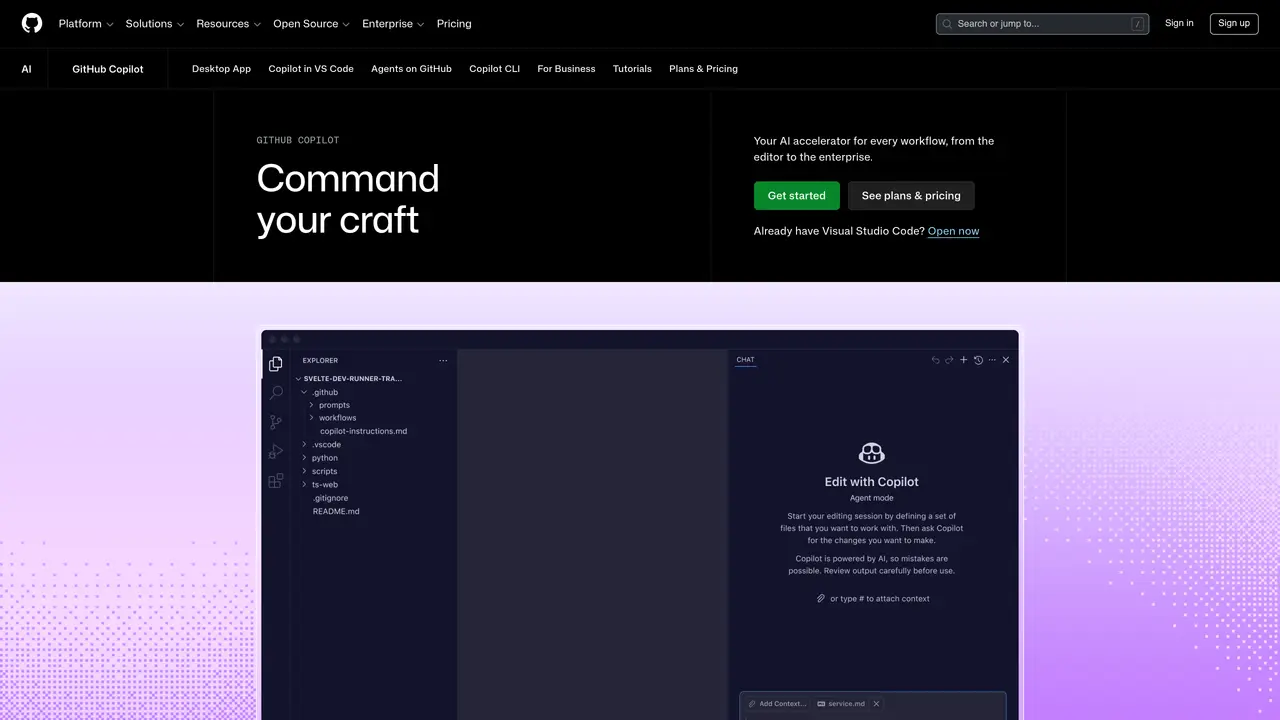This screenshot has width=1280, height=720.
Task: Open the Desktop App tab
Action: [x=221, y=69]
